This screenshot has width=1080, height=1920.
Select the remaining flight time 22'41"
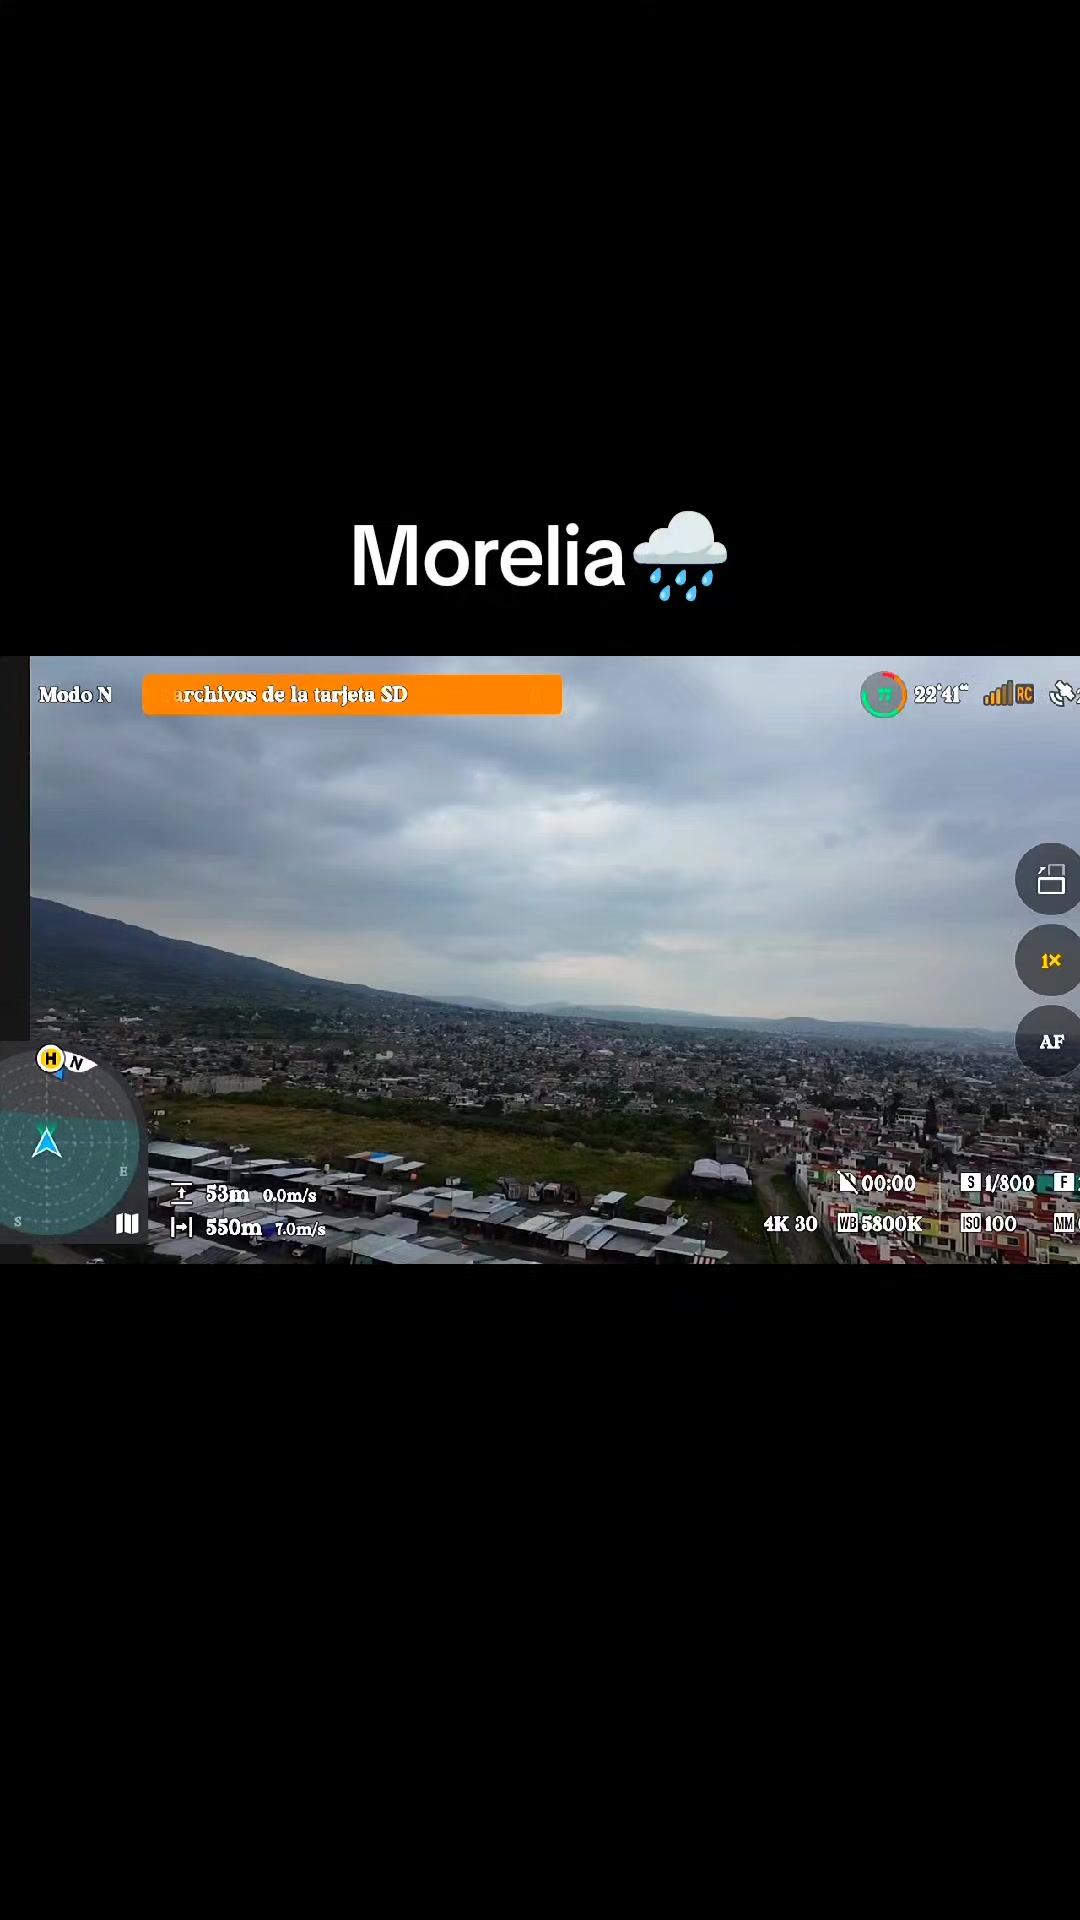pos(941,694)
